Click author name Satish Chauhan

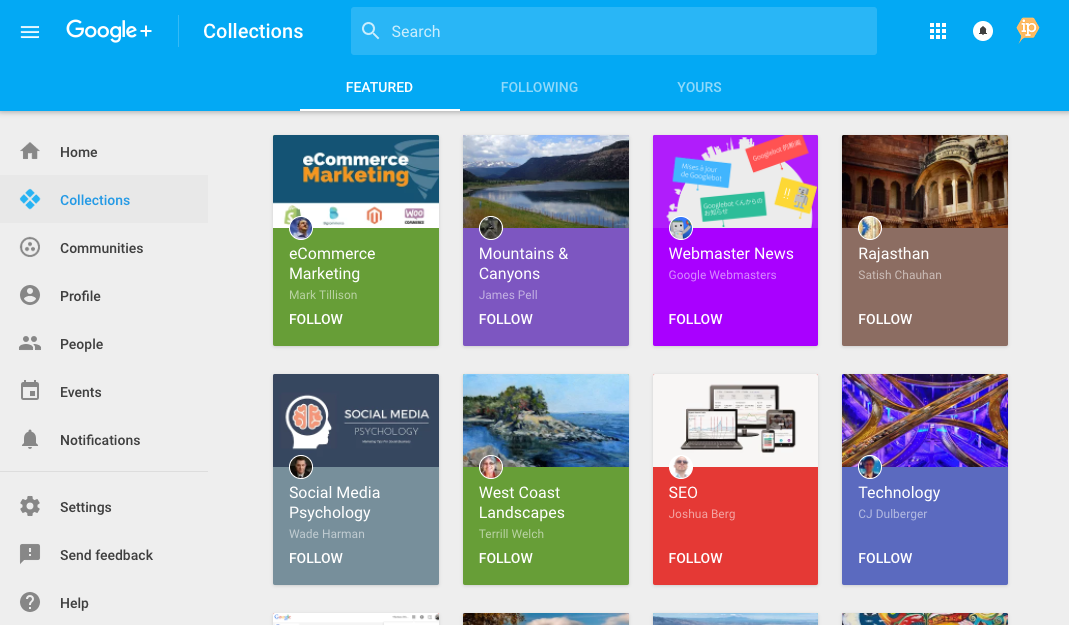click(899, 275)
